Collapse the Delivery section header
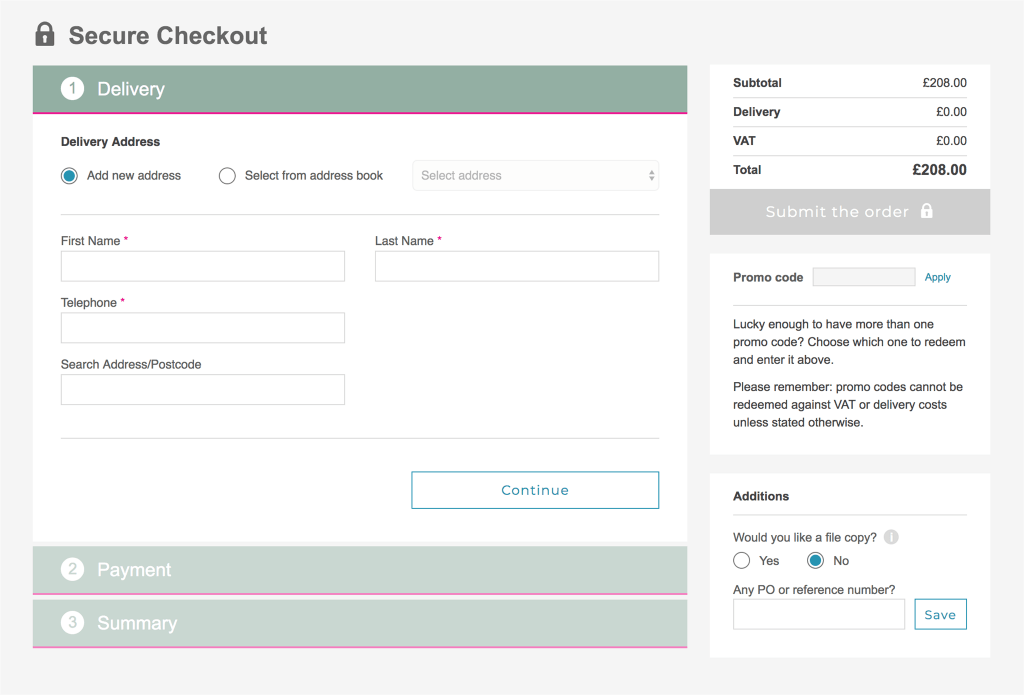 (360, 89)
